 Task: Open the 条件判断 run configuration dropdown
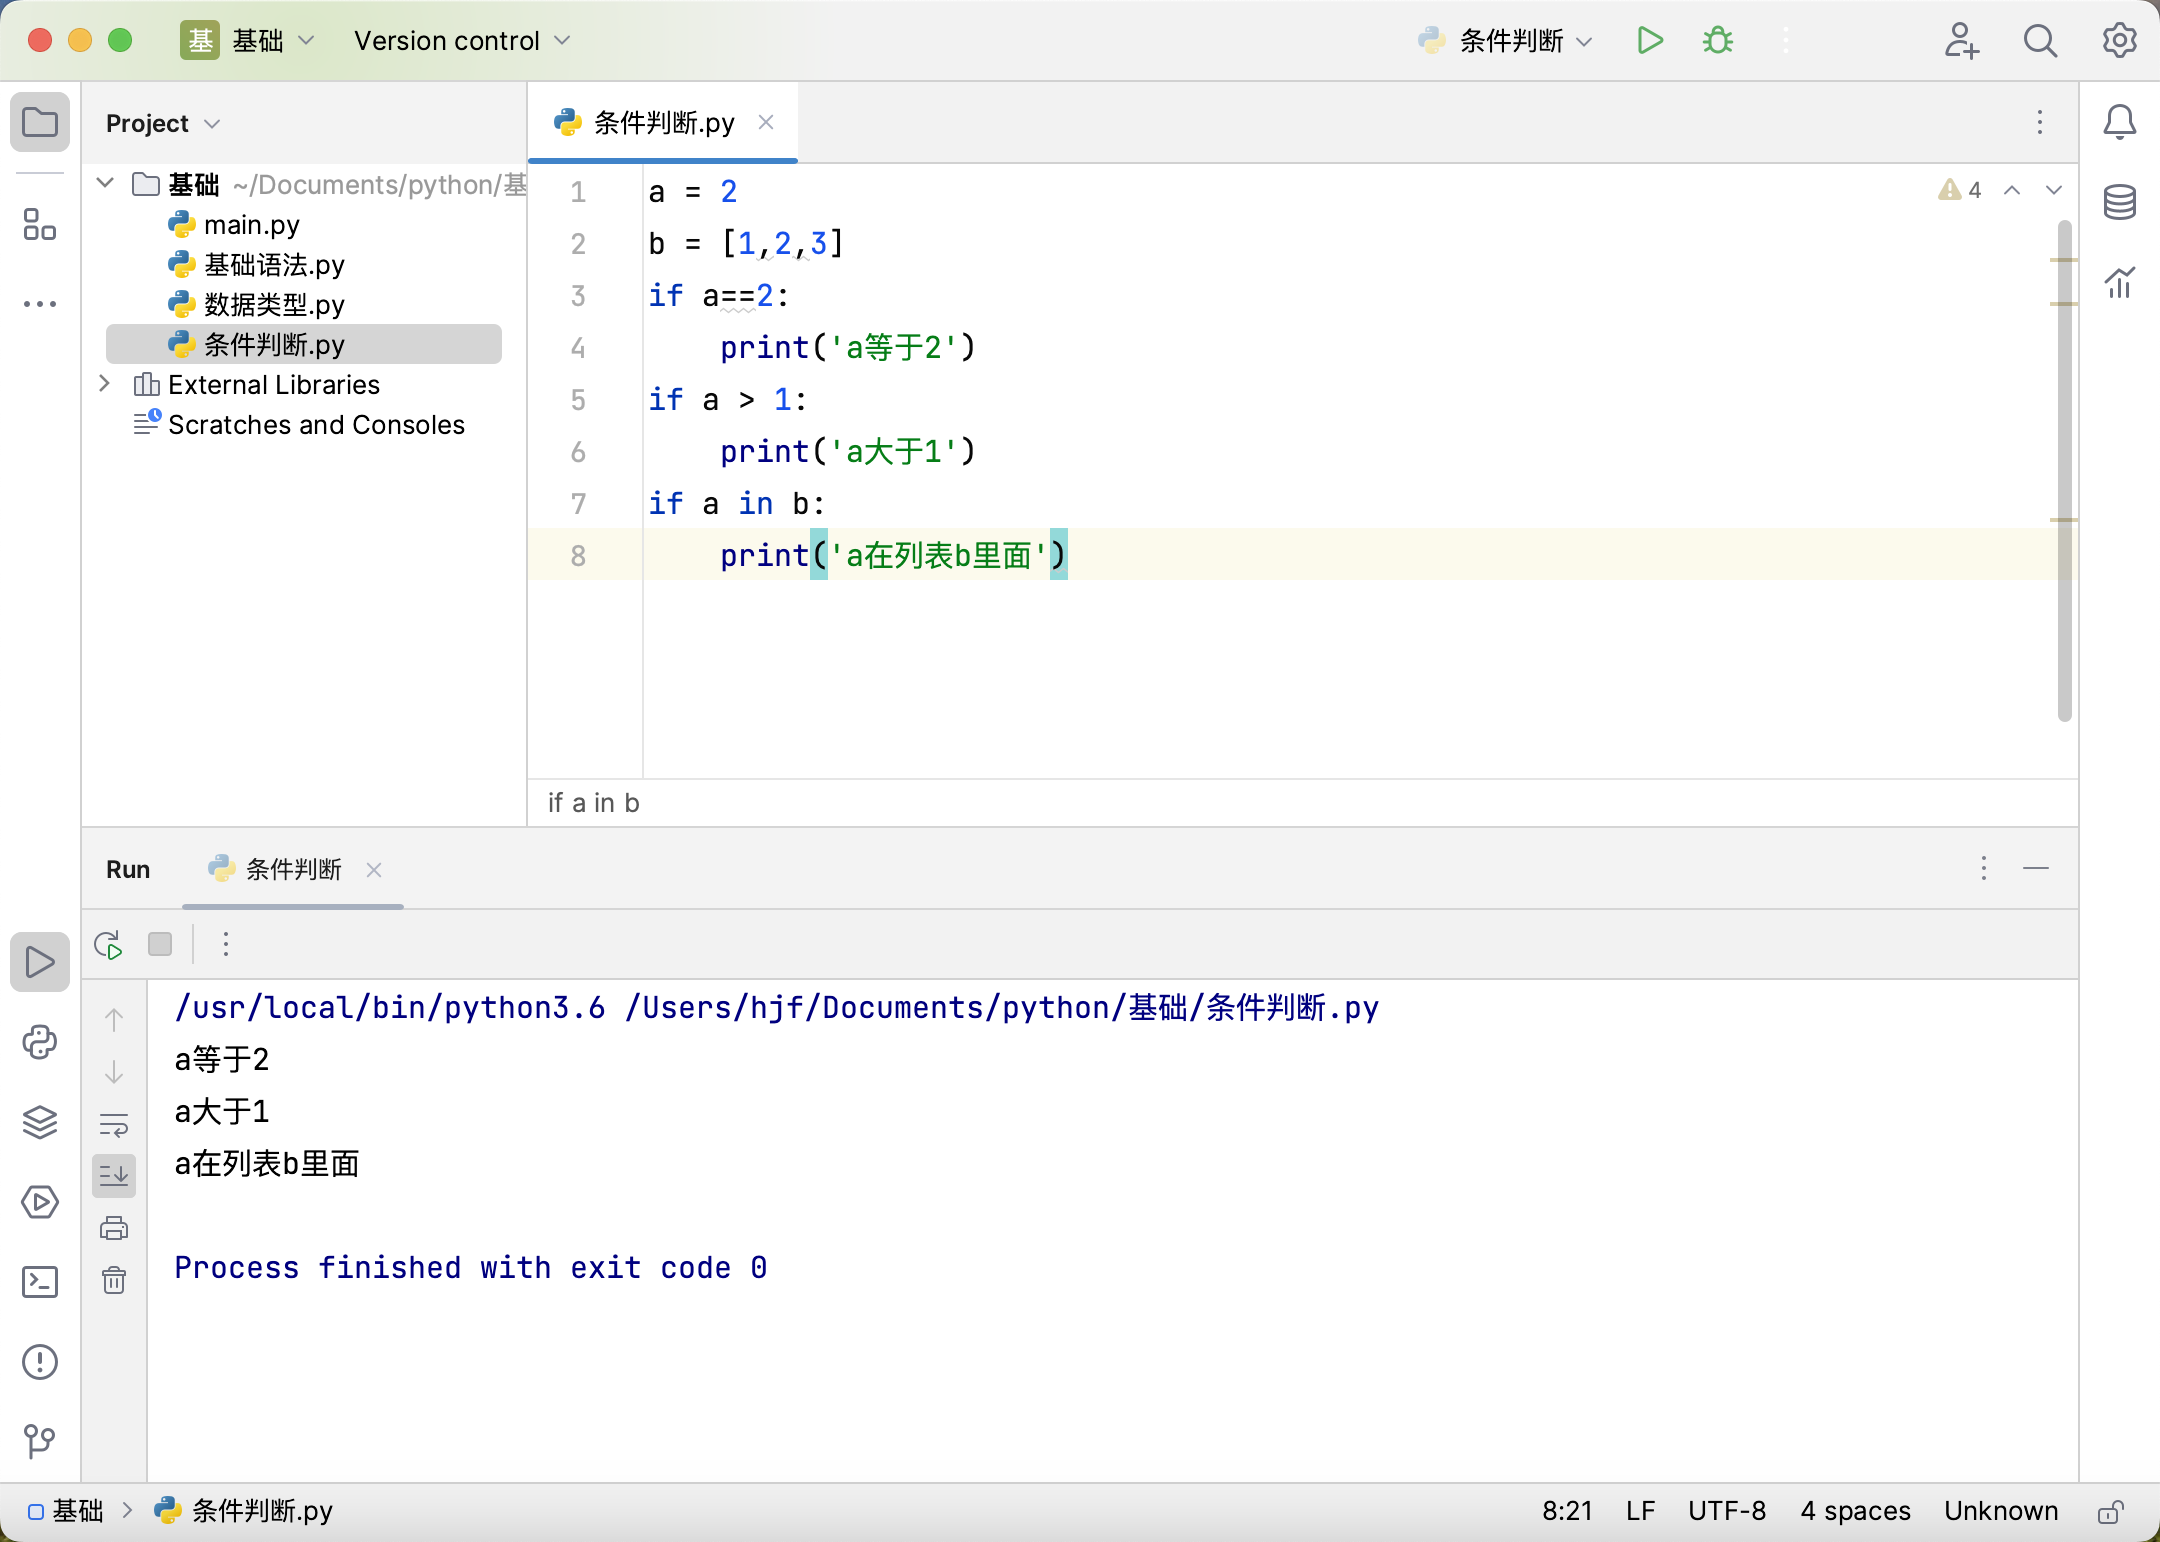[1505, 40]
